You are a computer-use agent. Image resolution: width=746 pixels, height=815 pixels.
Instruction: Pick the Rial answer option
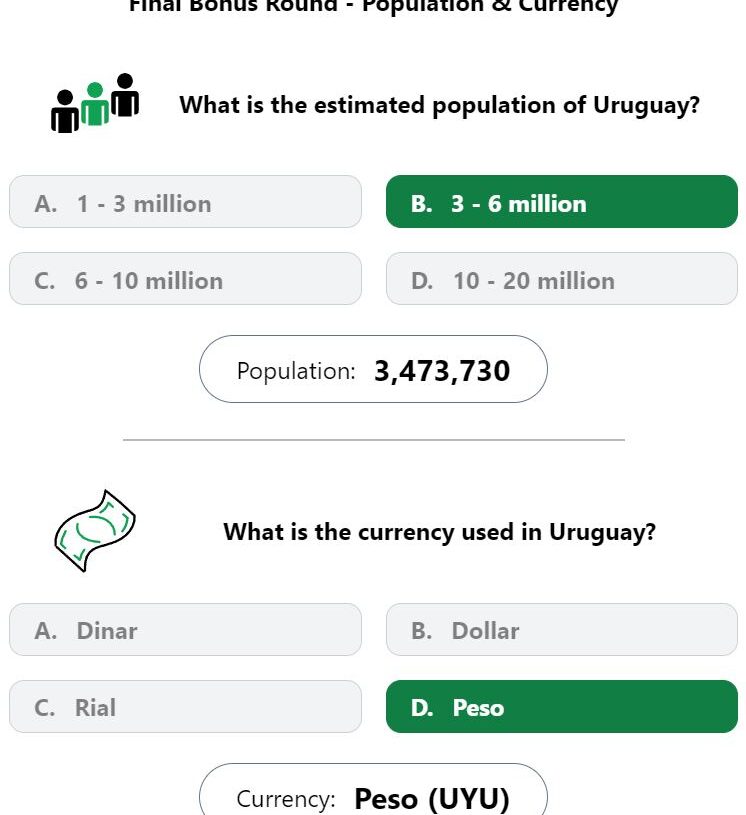[185, 706]
